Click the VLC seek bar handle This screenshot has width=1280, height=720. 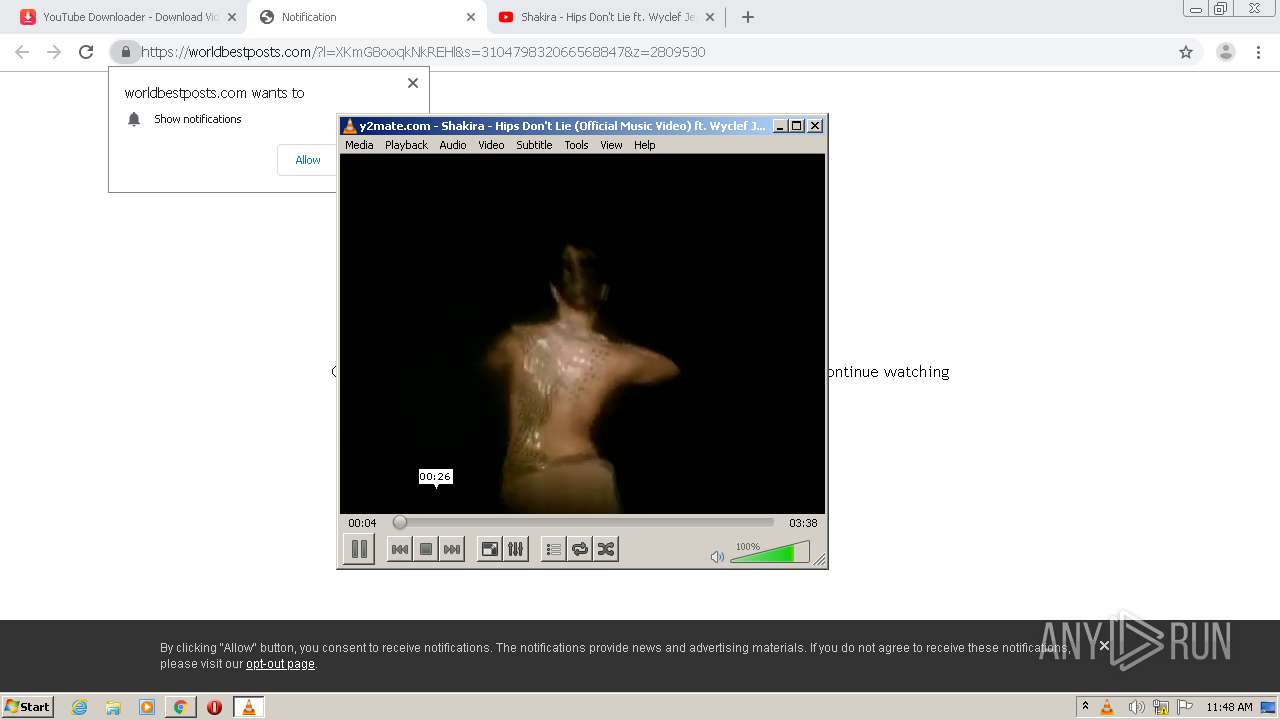(400, 522)
